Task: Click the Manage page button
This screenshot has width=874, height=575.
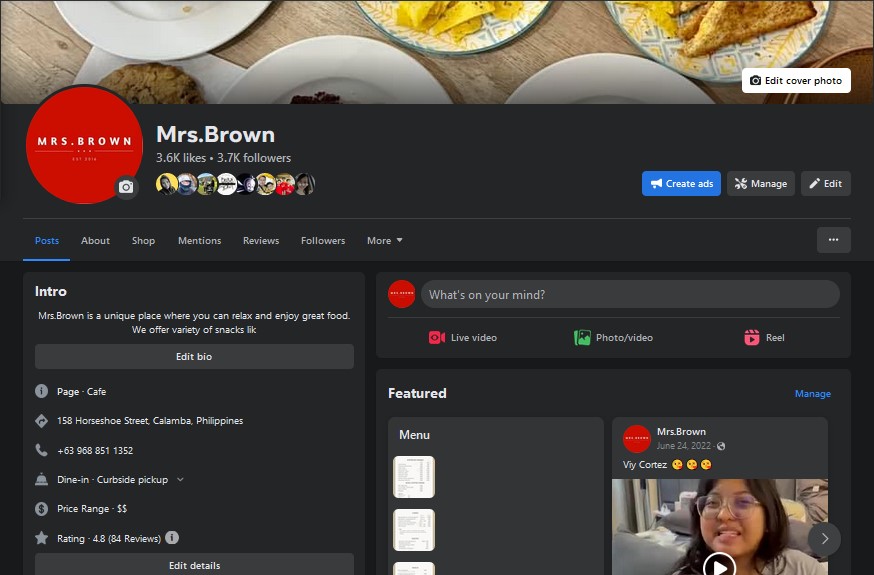Action: [760, 183]
